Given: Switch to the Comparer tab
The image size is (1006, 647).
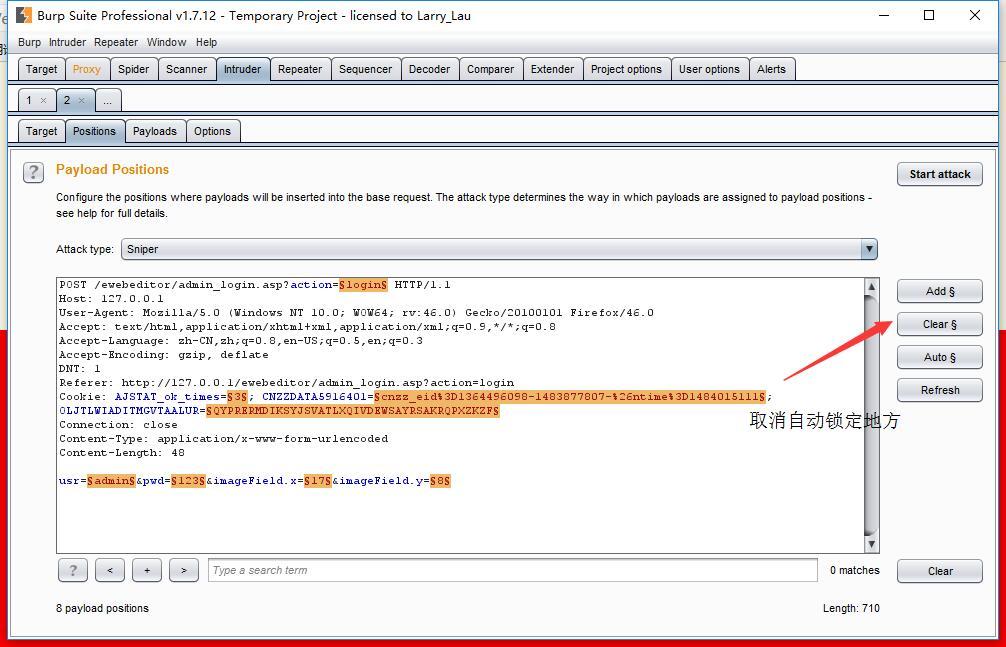Looking at the screenshot, I should click(x=490, y=69).
